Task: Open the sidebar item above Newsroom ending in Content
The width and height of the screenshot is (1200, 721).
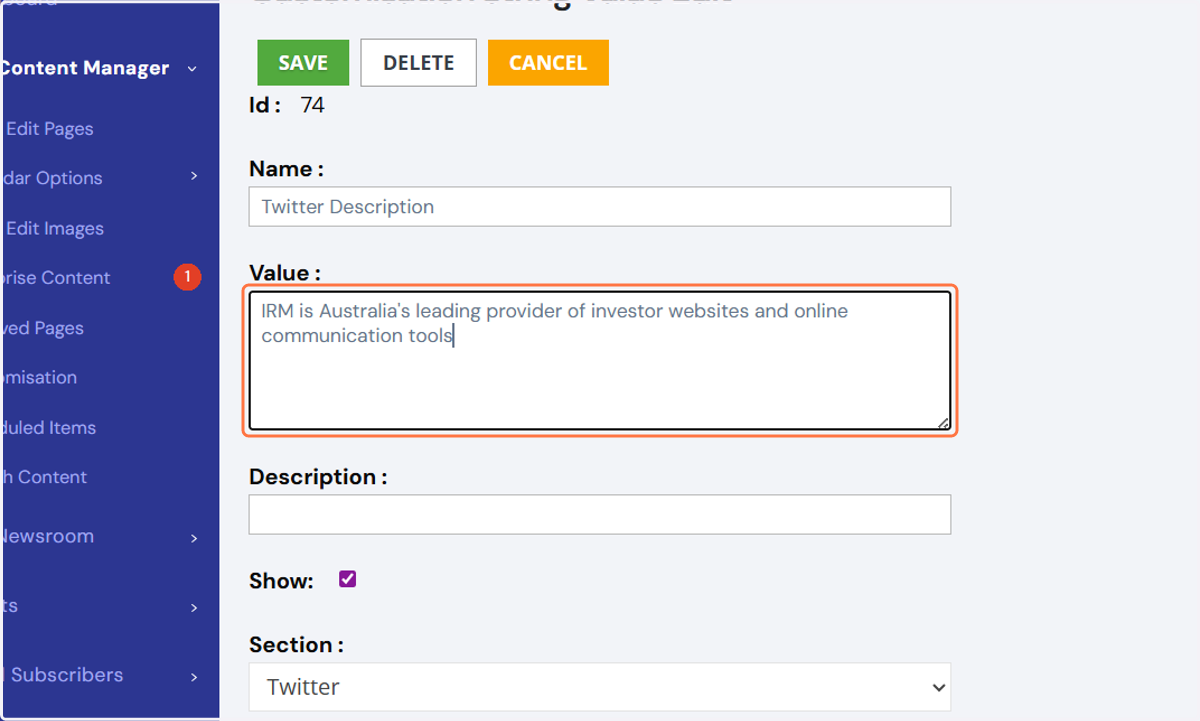Action: point(45,477)
